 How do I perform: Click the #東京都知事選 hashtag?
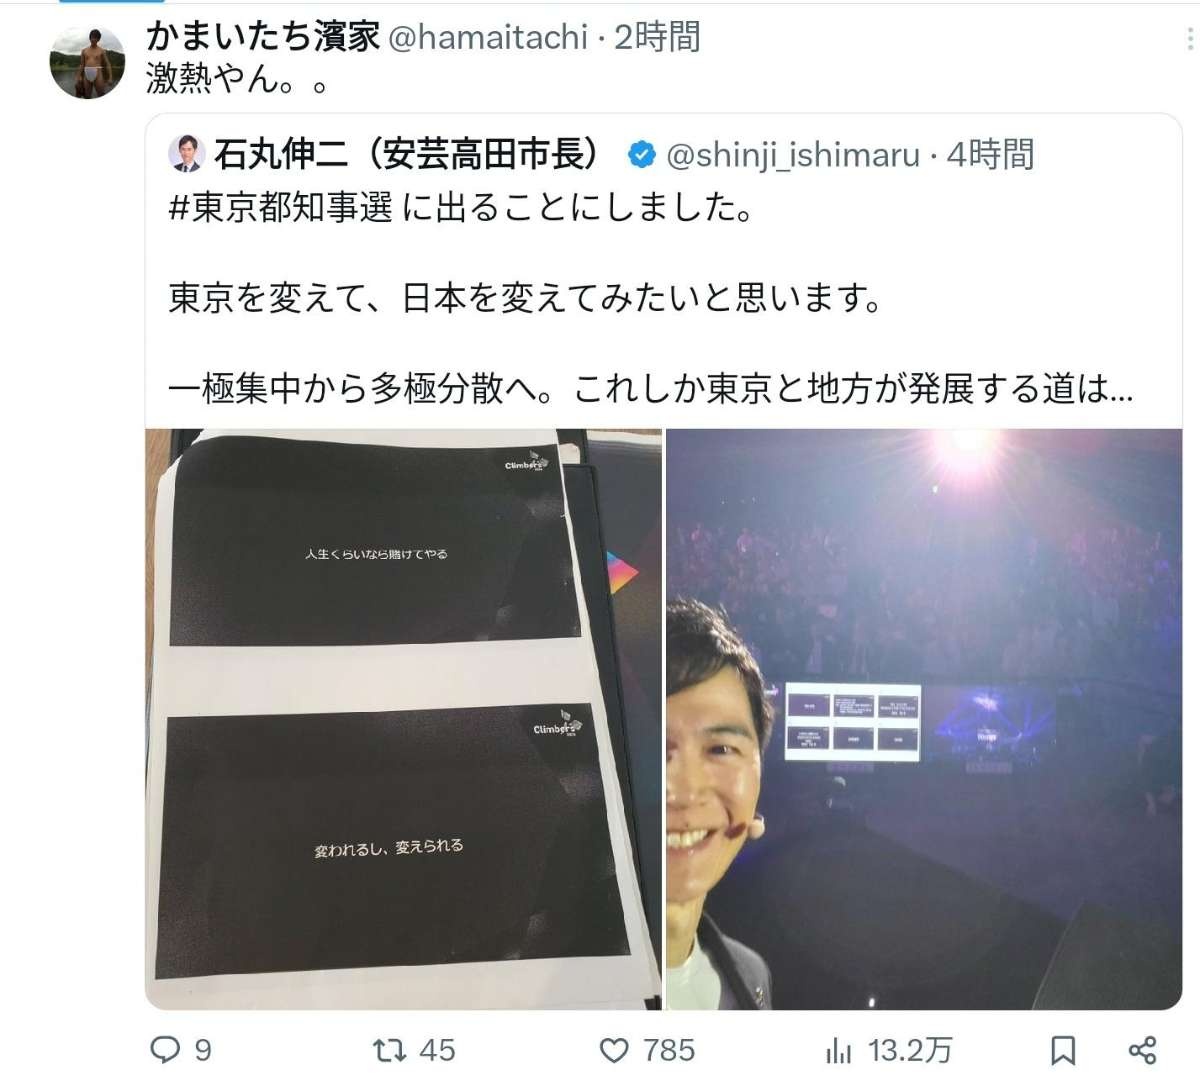pos(281,208)
